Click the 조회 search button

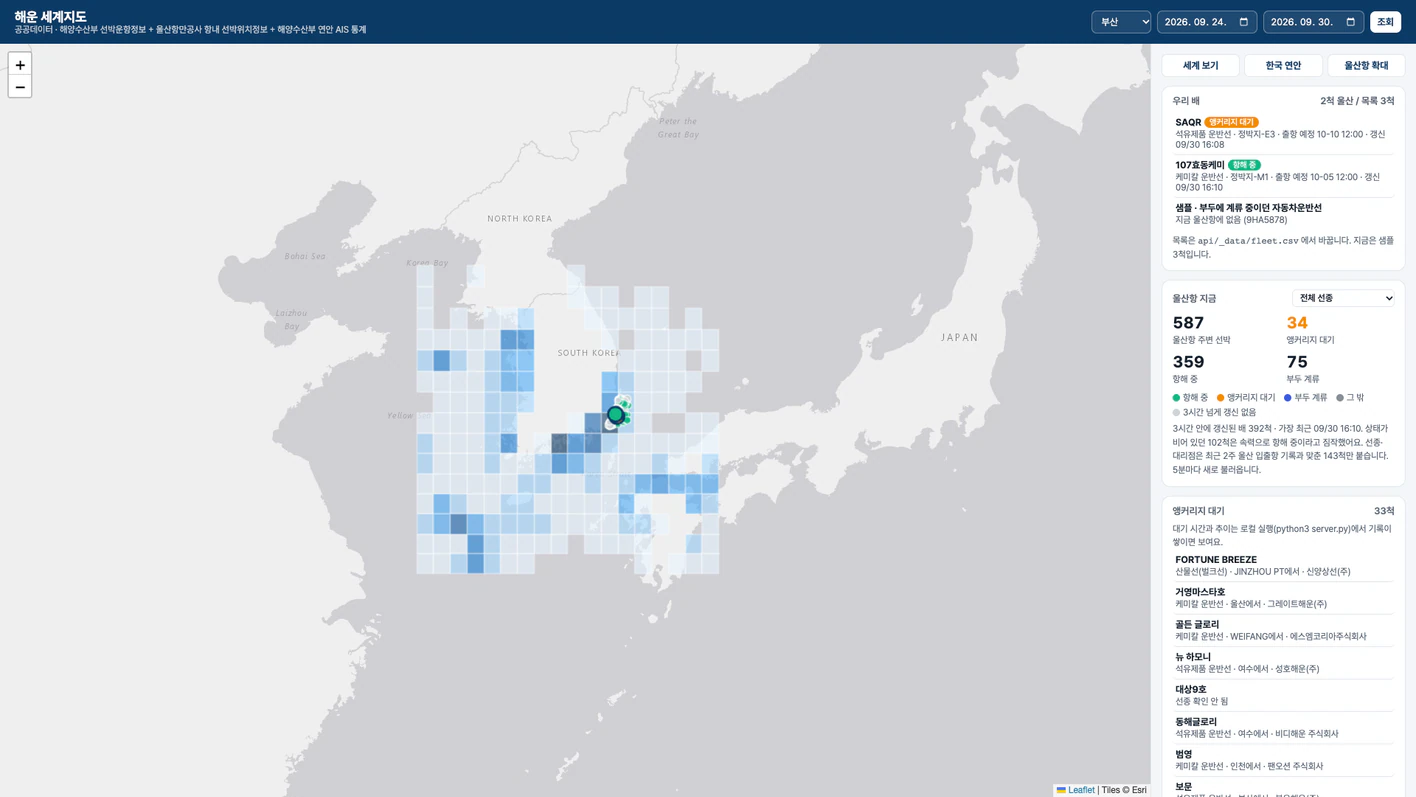pos(1385,22)
